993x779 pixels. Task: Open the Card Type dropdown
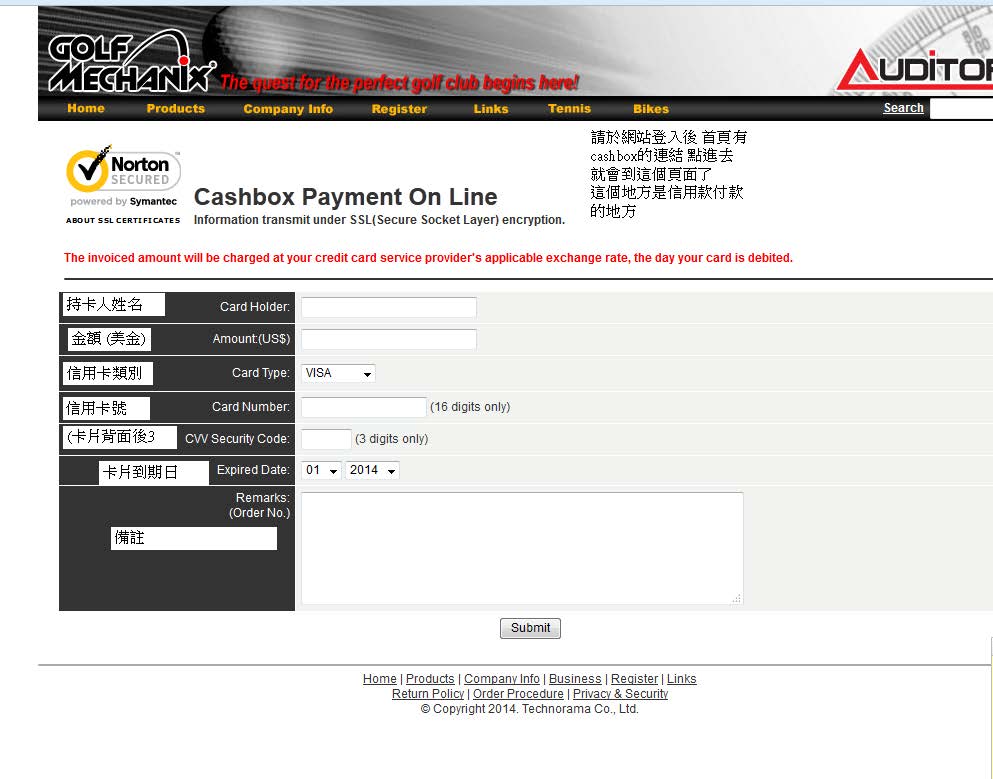coord(338,373)
